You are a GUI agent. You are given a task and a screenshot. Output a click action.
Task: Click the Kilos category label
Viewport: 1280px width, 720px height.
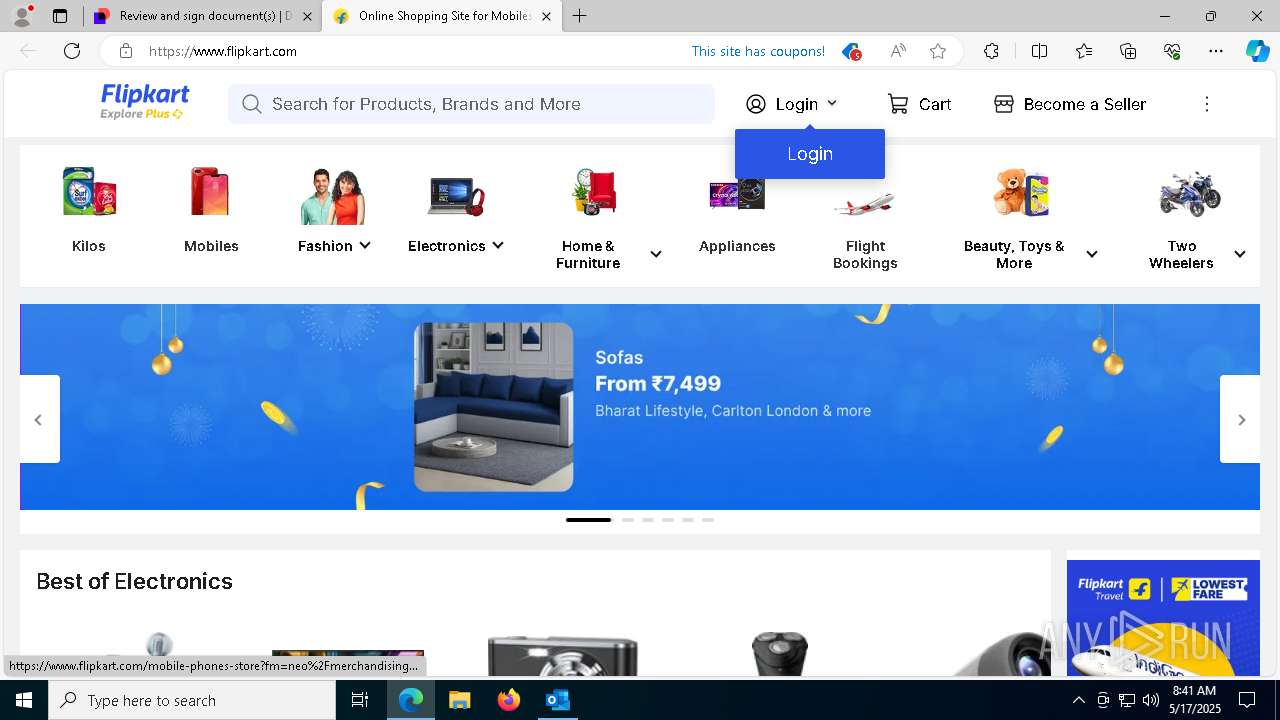89,246
